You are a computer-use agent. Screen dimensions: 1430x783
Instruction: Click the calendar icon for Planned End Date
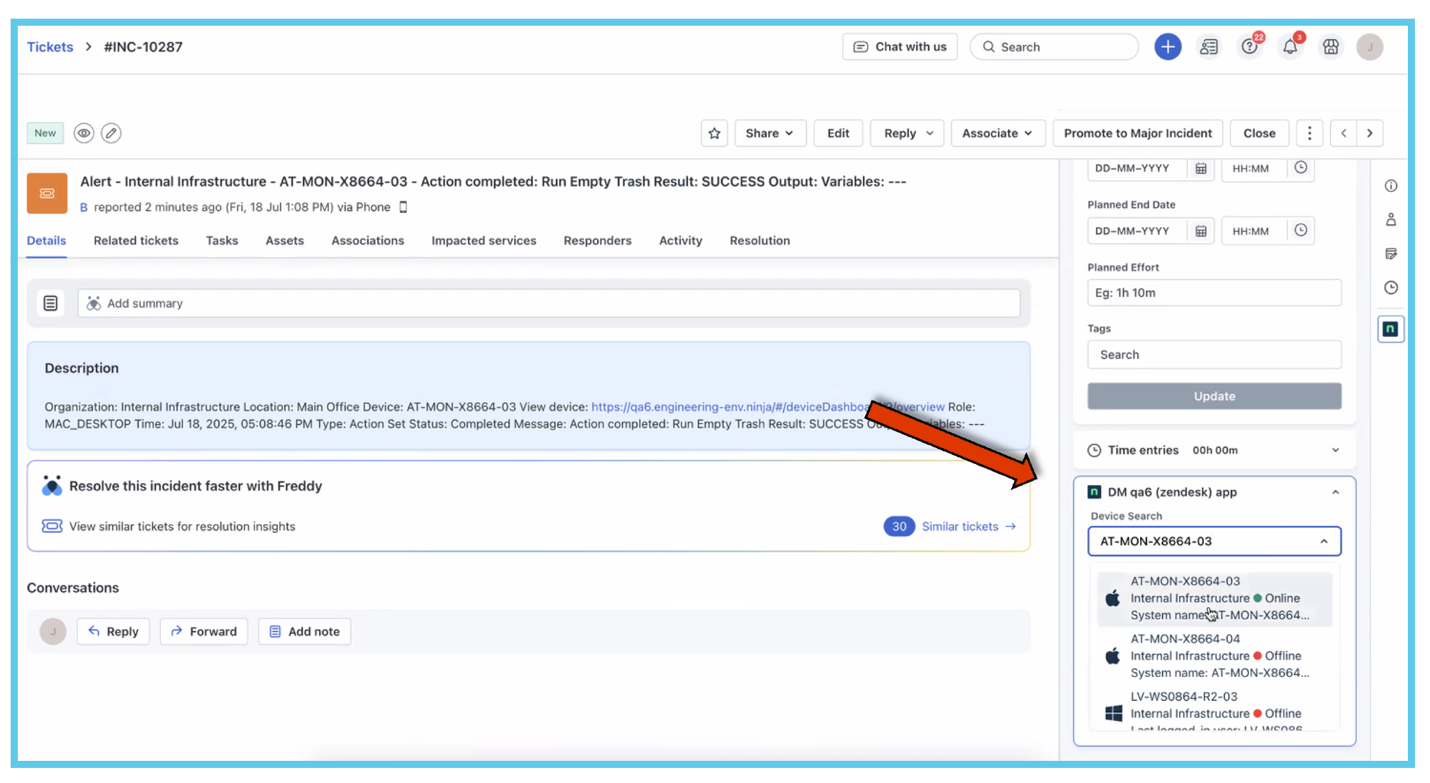click(x=1201, y=231)
